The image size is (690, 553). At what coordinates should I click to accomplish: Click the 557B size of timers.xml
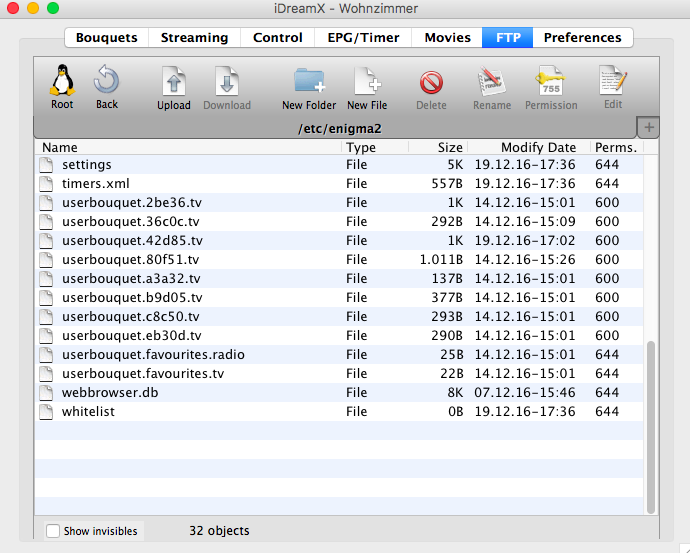(447, 183)
